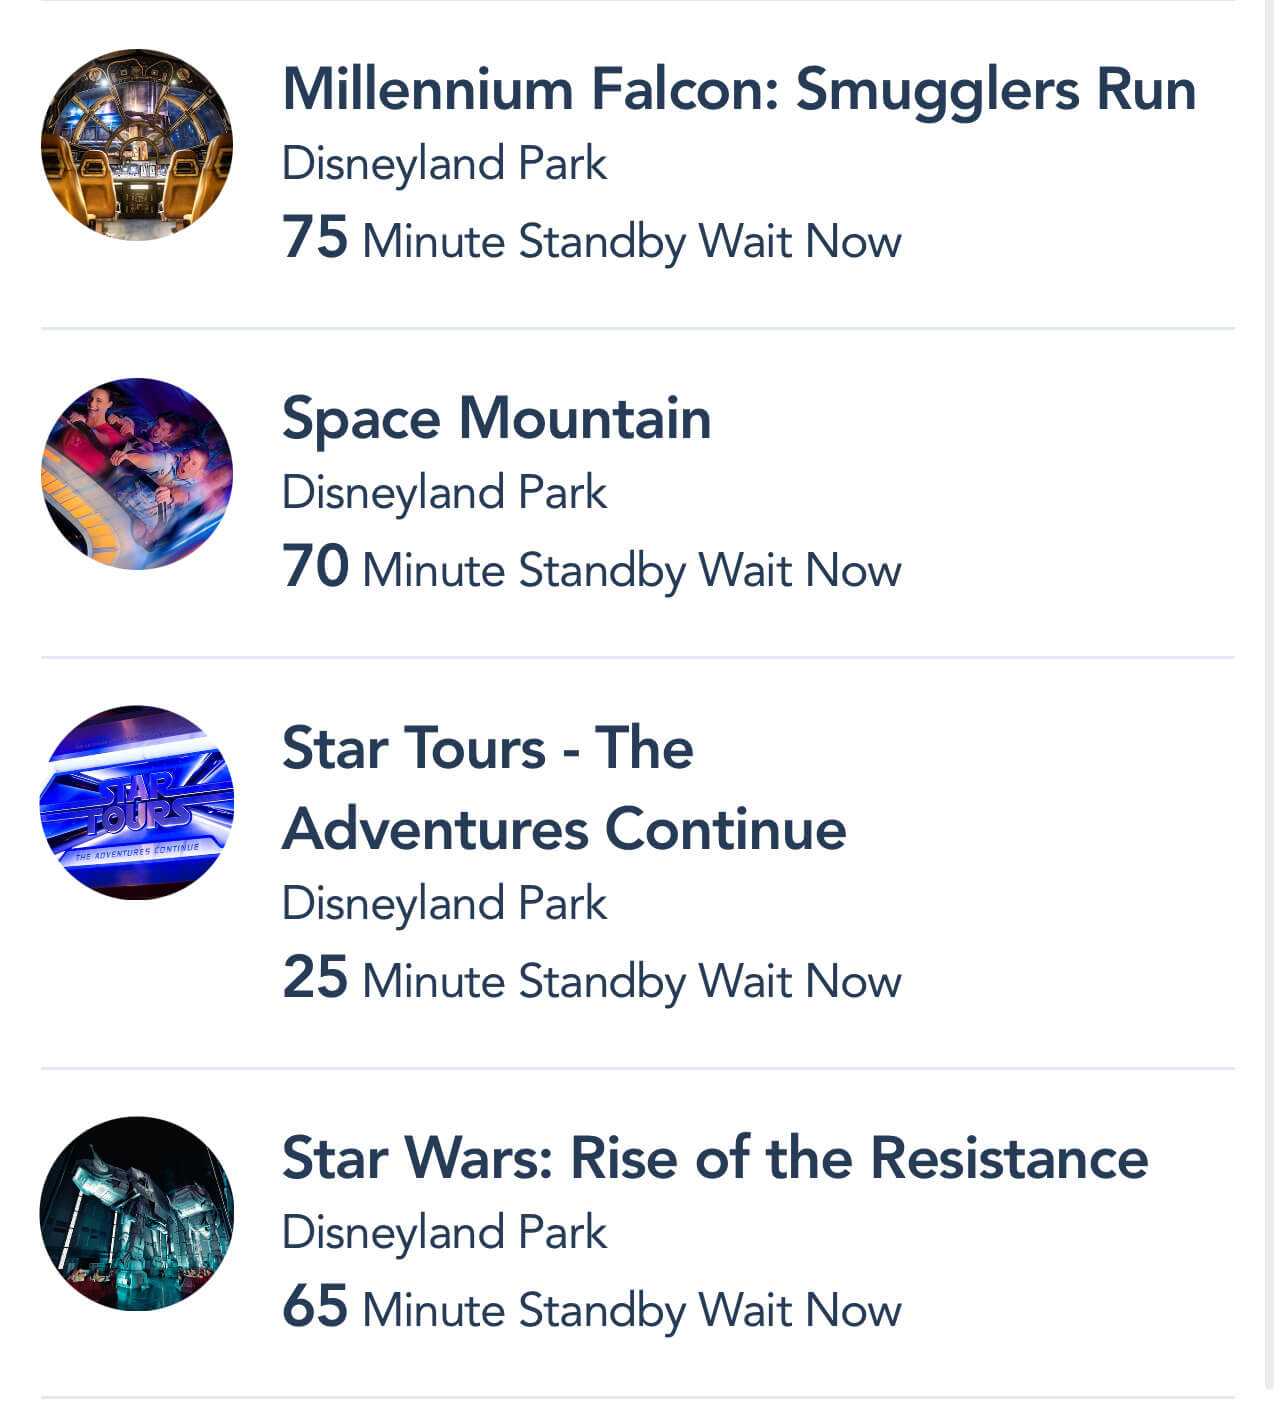1283x1407 pixels.
Task: Tap Space Mountain's Minute Standby Wait Now text
Action: 631,571
